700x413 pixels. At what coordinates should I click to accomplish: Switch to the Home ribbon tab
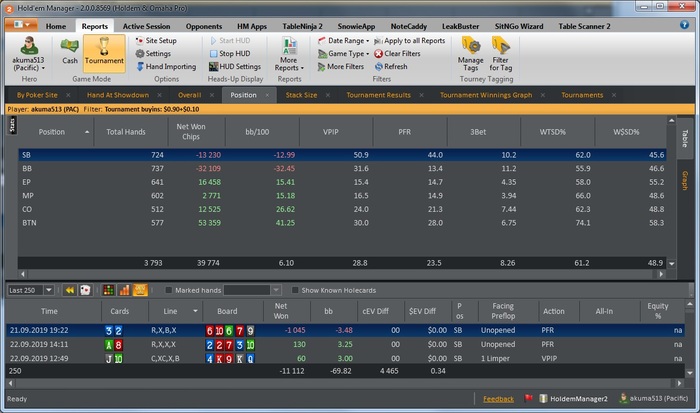coord(56,26)
